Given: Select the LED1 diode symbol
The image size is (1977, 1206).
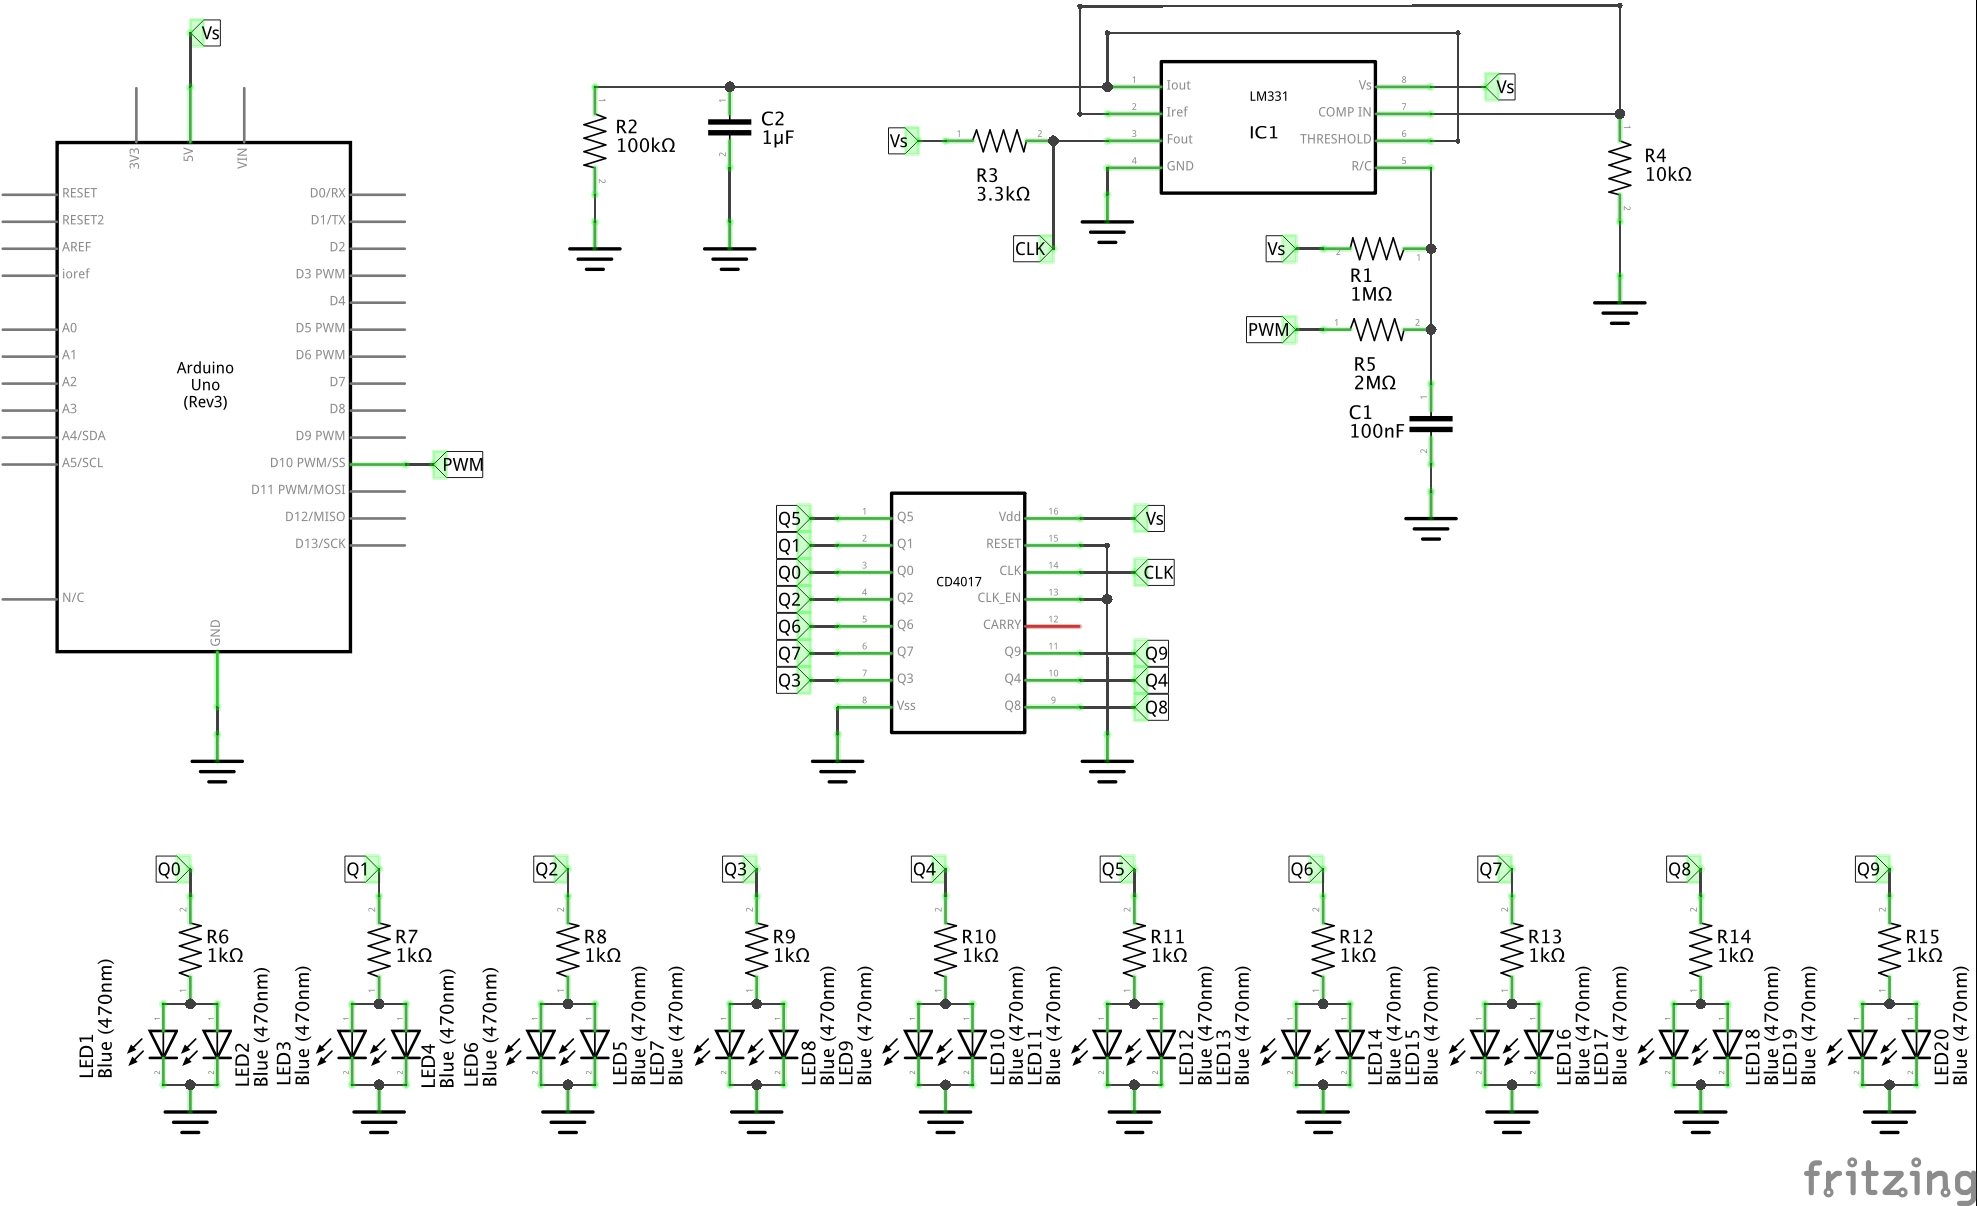Looking at the screenshot, I should (159, 1045).
